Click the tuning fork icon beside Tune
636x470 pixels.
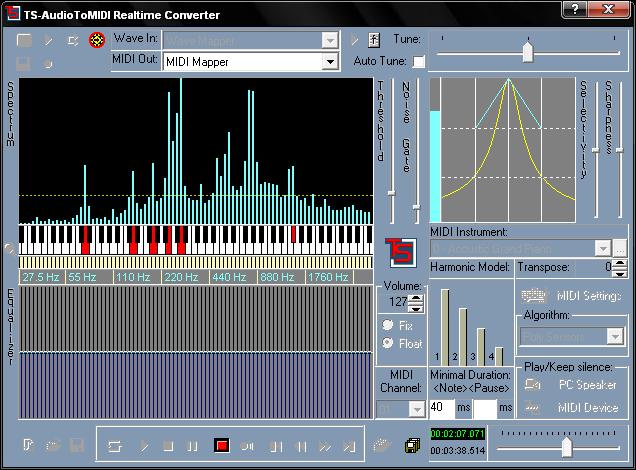coord(374,40)
